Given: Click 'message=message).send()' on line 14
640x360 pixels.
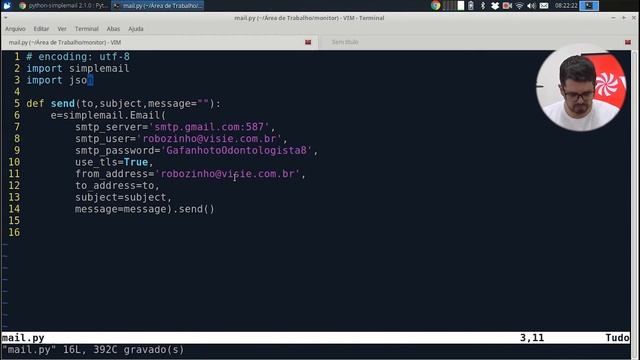Looking at the screenshot, I should [x=144, y=209].
